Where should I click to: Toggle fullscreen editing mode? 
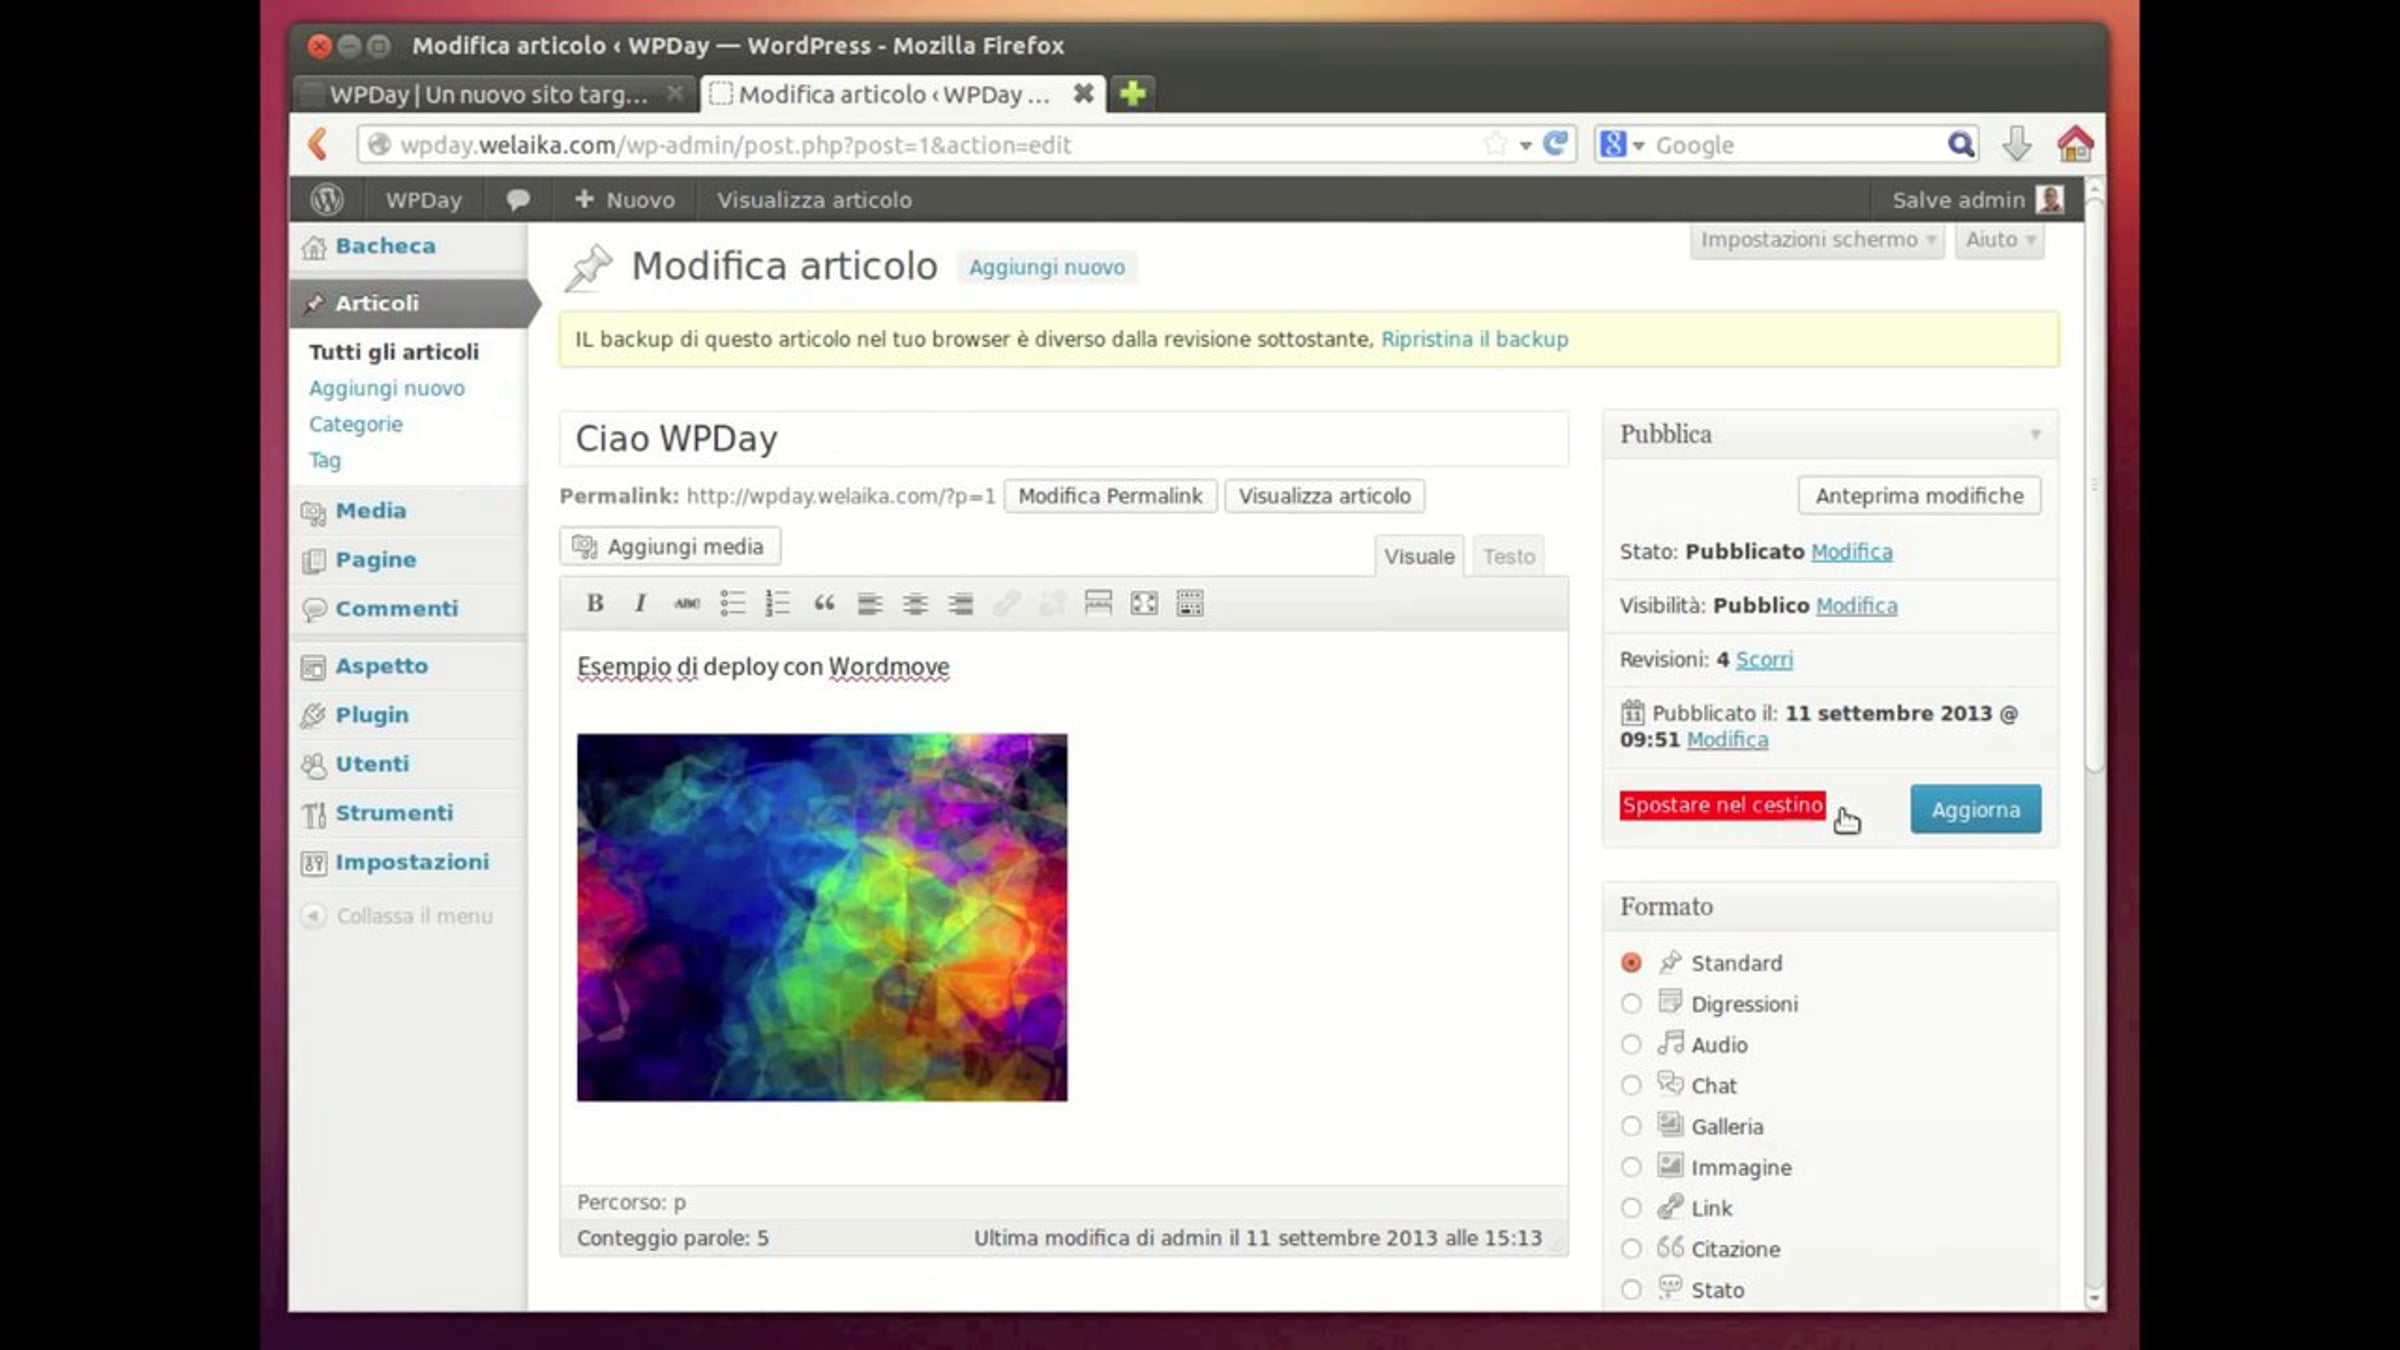click(x=1144, y=603)
